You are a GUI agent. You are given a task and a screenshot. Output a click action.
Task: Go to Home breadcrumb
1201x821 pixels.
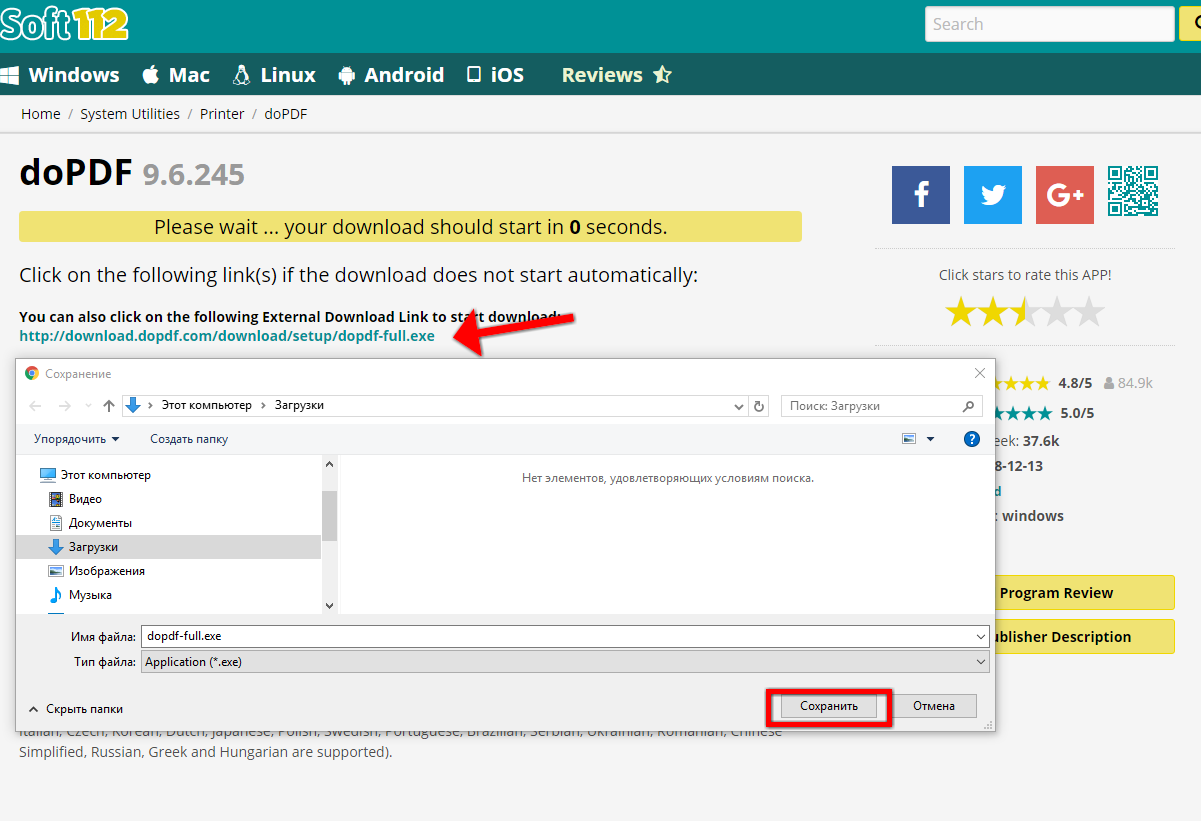click(x=41, y=114)
